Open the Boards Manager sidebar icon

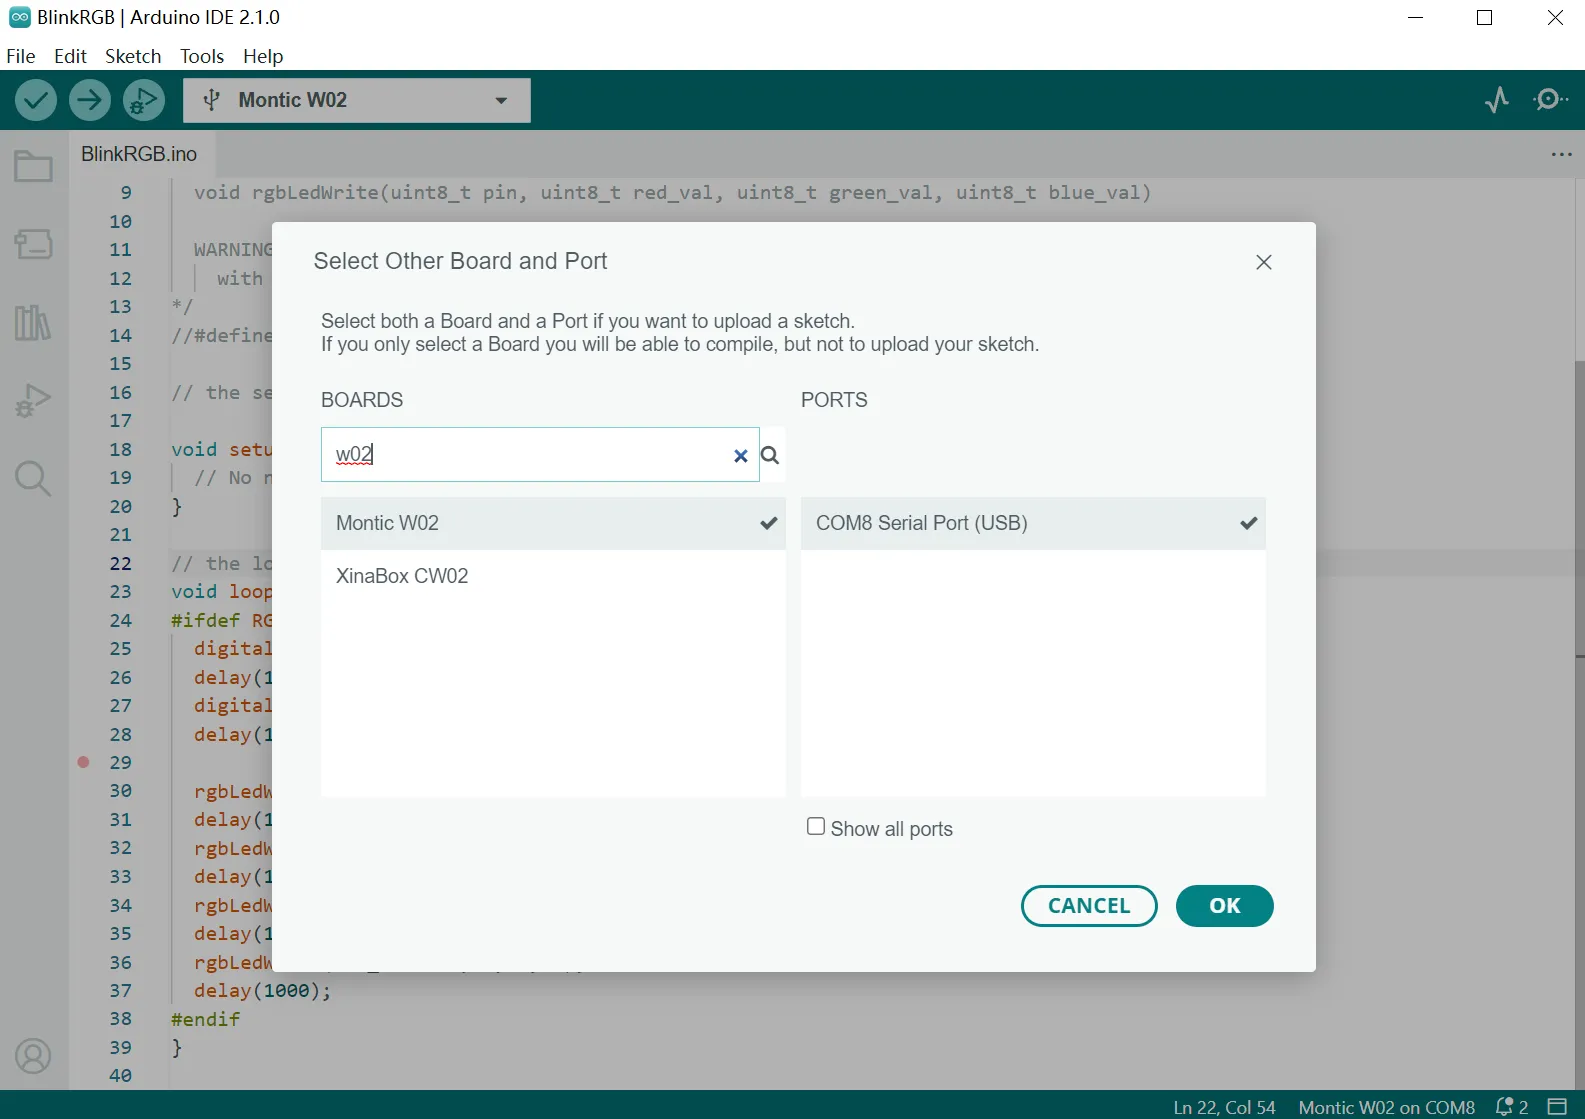33,243
